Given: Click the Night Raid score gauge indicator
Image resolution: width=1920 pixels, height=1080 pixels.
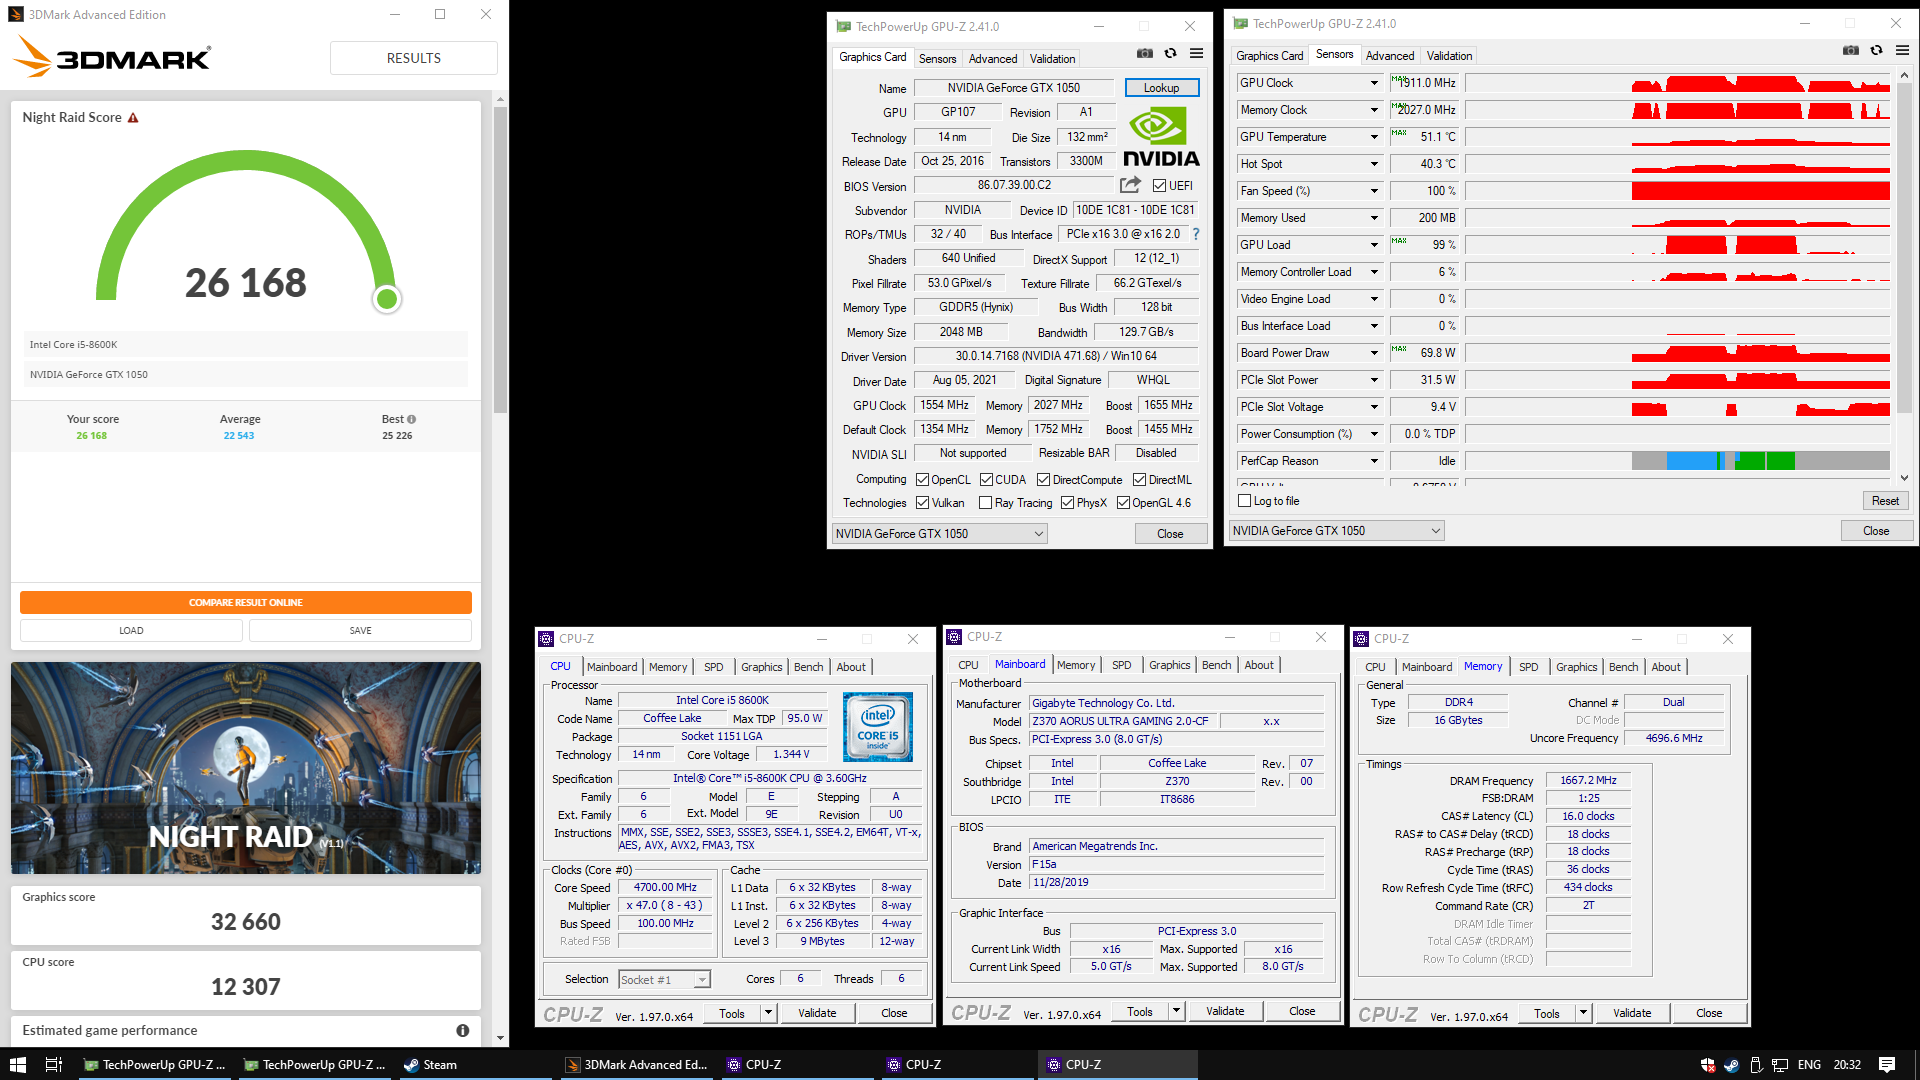Looking at the screenshot, I should (x=387, y=298).
